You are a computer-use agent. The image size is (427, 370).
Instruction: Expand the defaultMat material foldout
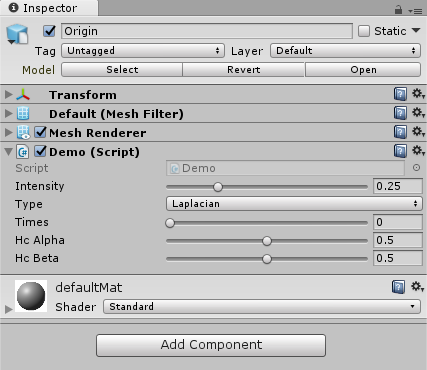pos(9,309)
